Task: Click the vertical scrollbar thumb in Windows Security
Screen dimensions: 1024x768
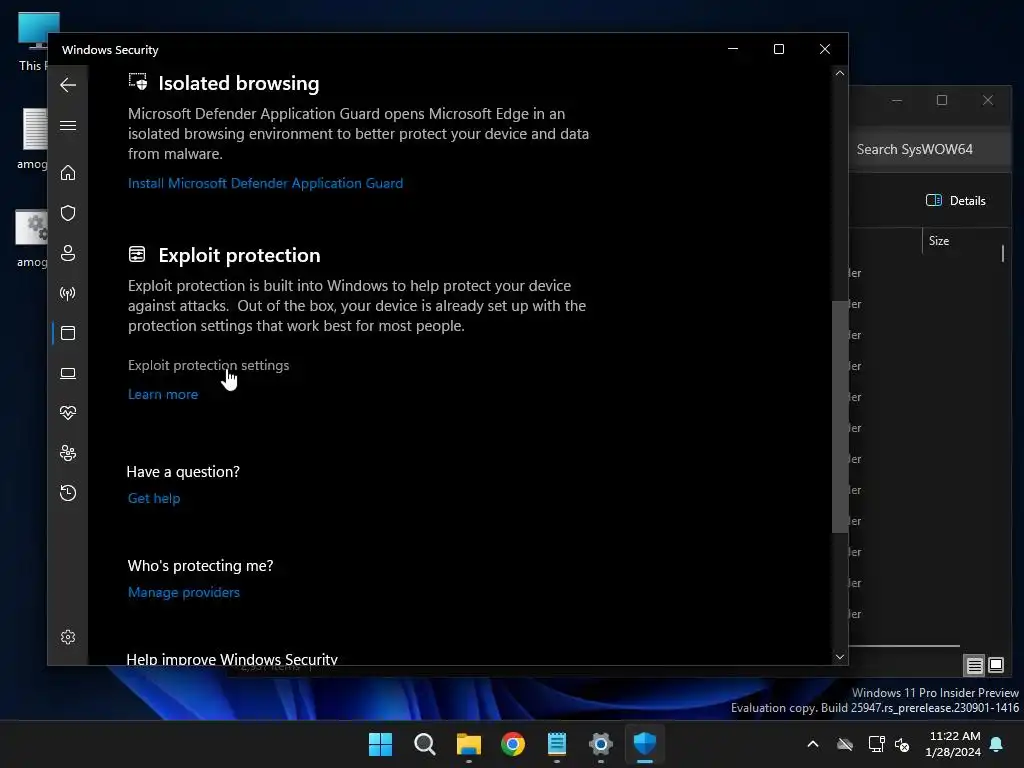Action: [x=840, y=417]
